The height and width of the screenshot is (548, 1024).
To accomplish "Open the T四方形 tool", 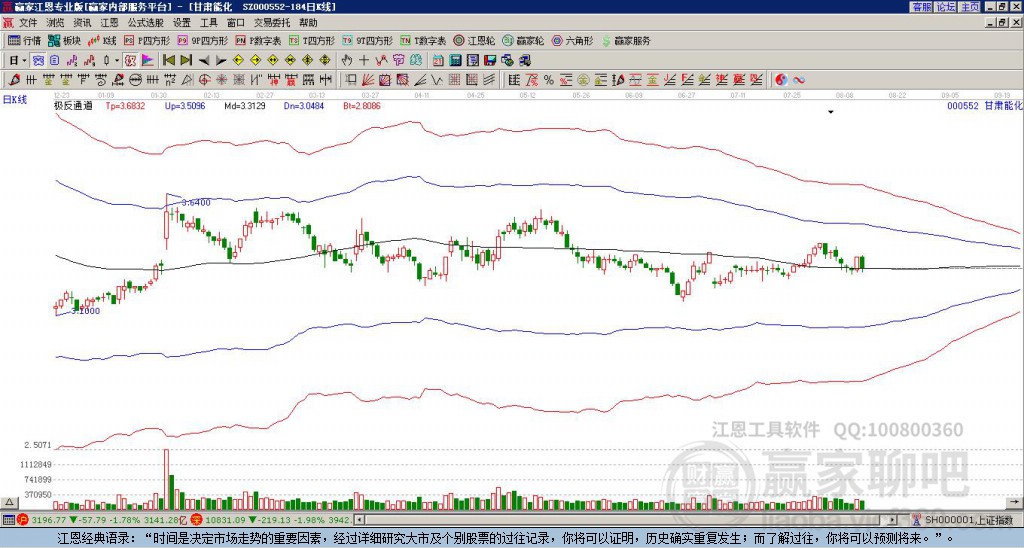I will click(312, 40).
